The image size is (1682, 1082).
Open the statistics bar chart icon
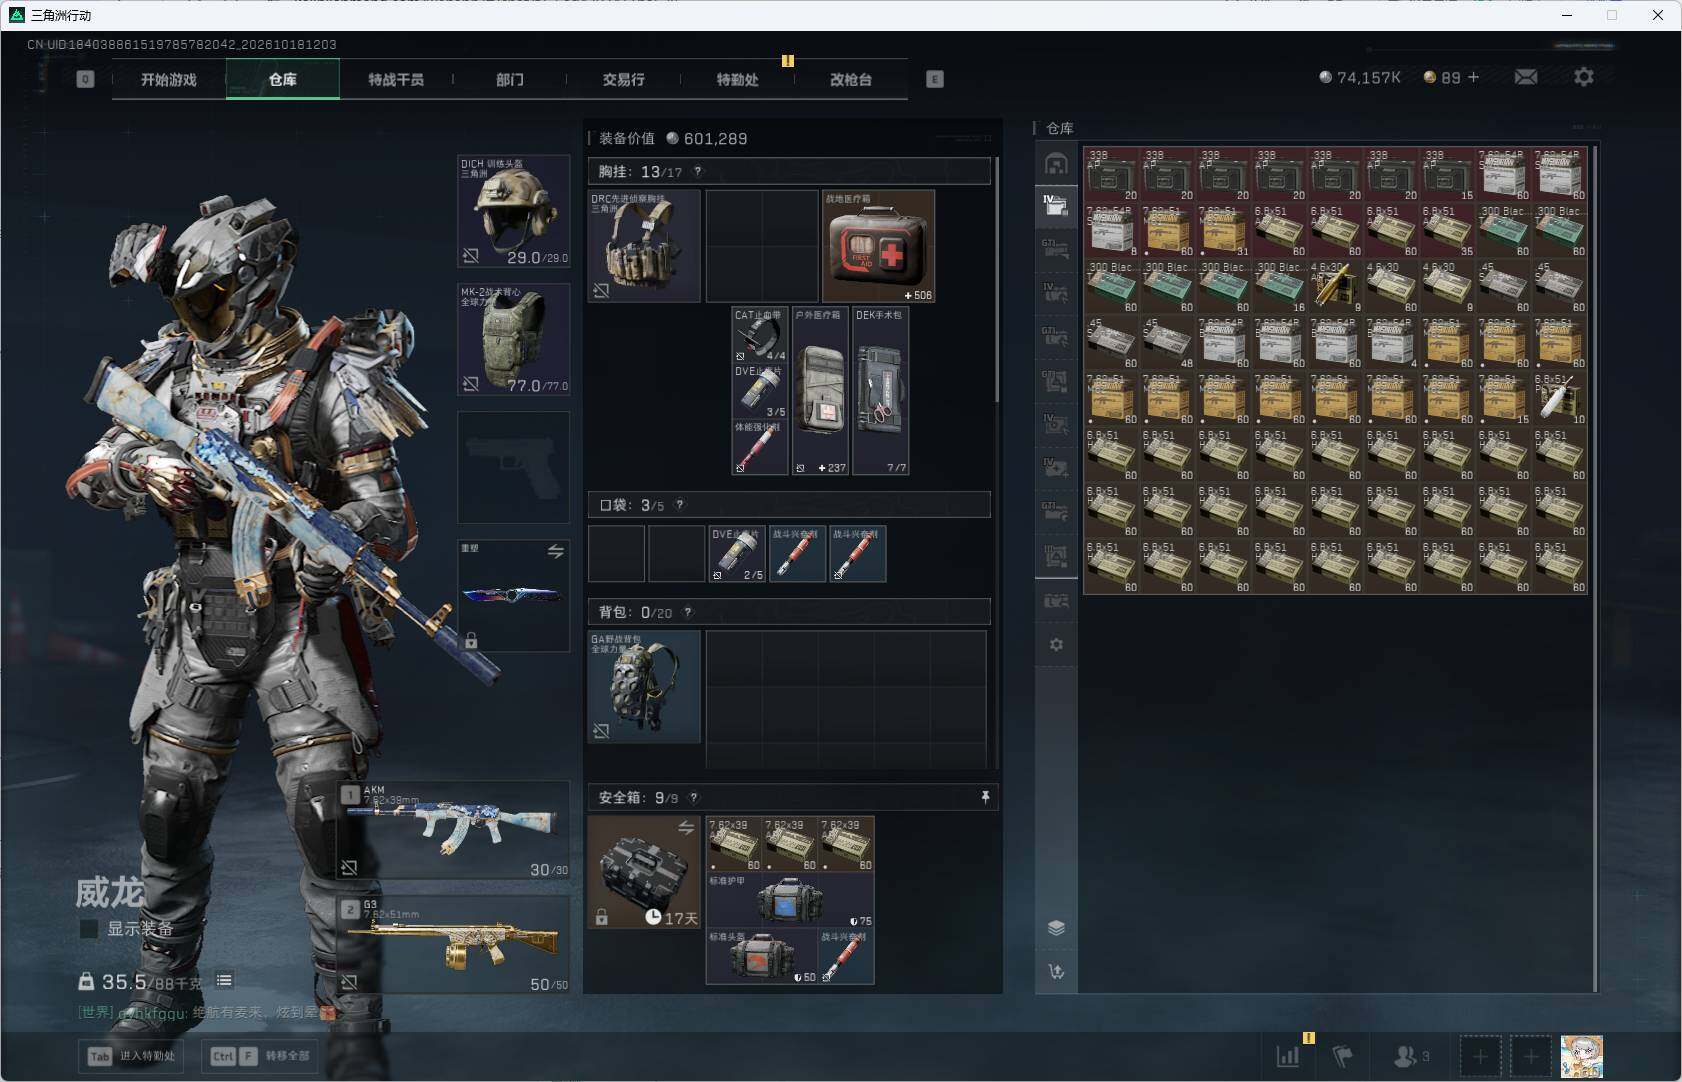coord(1288,1055)
